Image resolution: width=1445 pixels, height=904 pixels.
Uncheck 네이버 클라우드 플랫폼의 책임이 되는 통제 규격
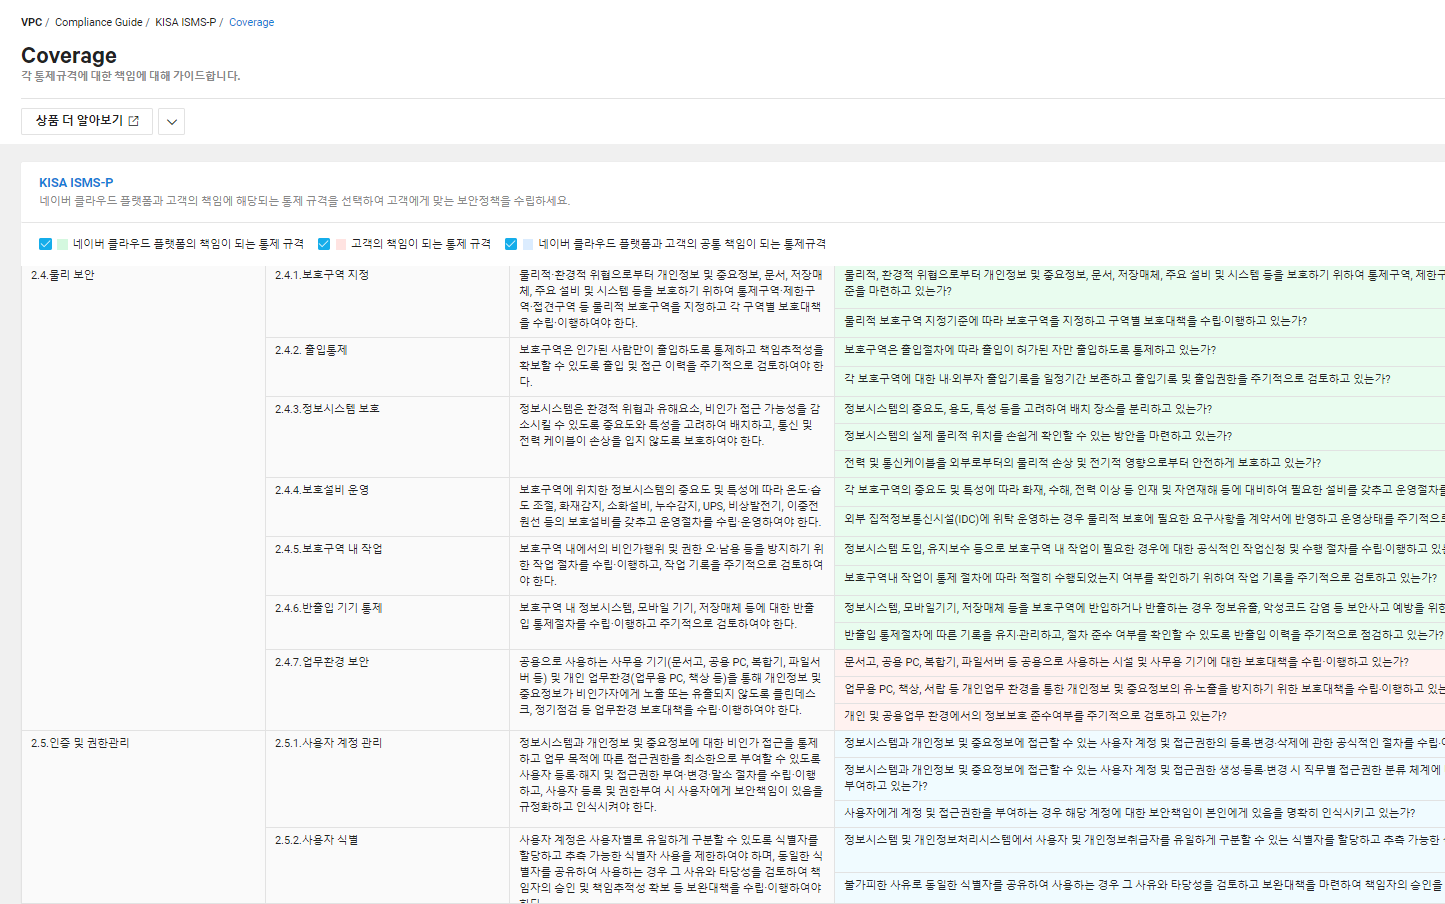[x=45, y=244]
